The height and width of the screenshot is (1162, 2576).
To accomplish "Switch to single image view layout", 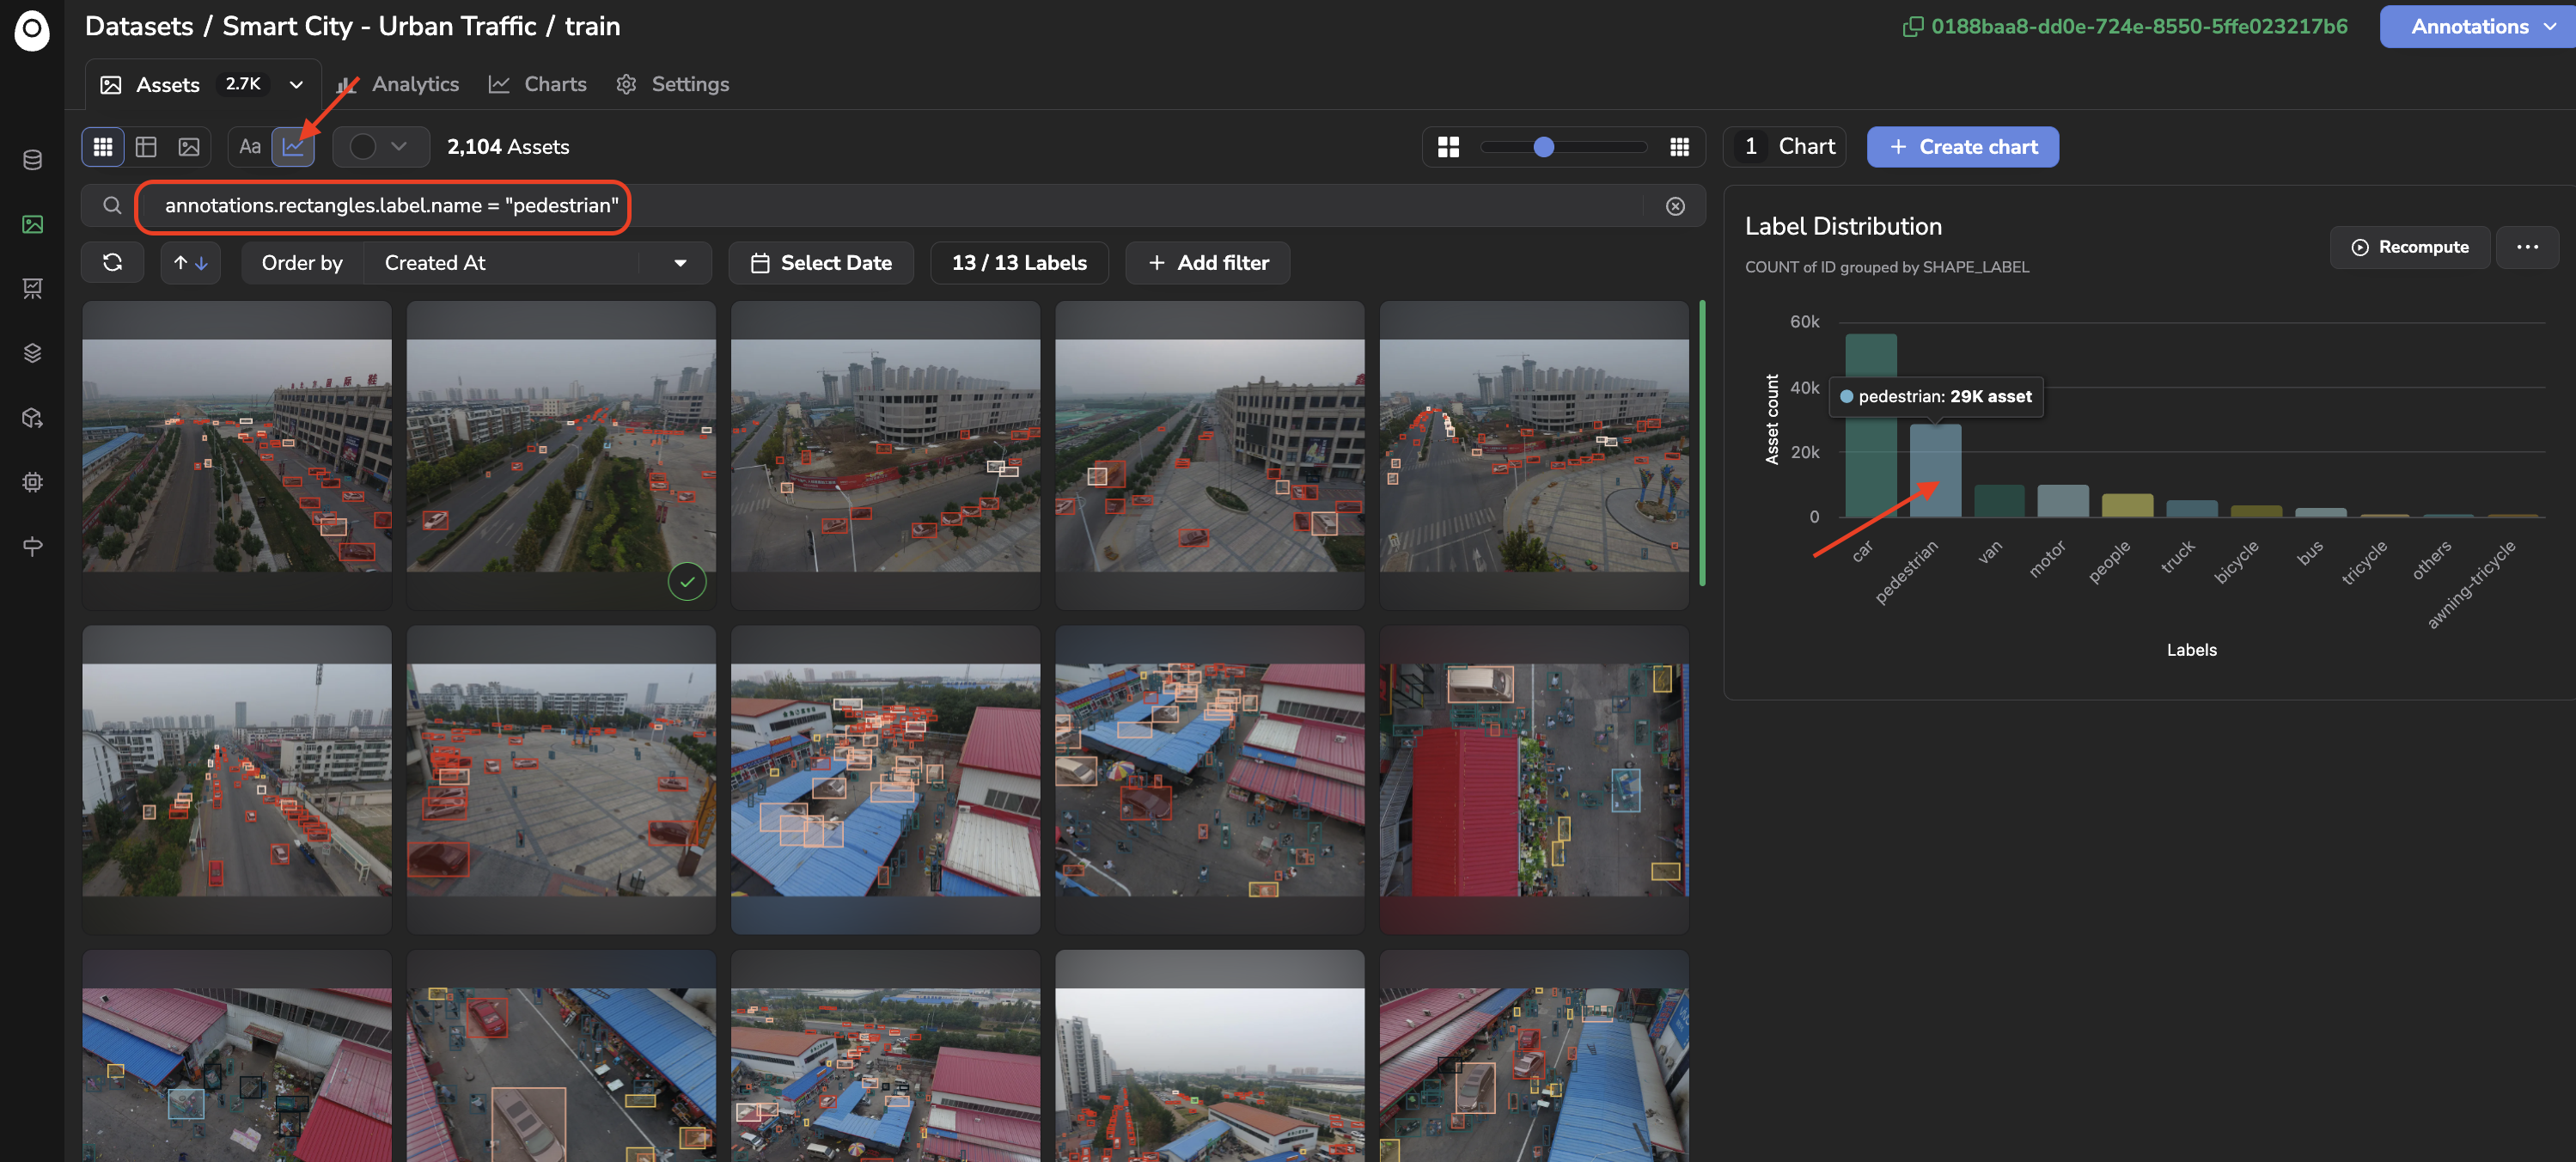I will (189, 147).
